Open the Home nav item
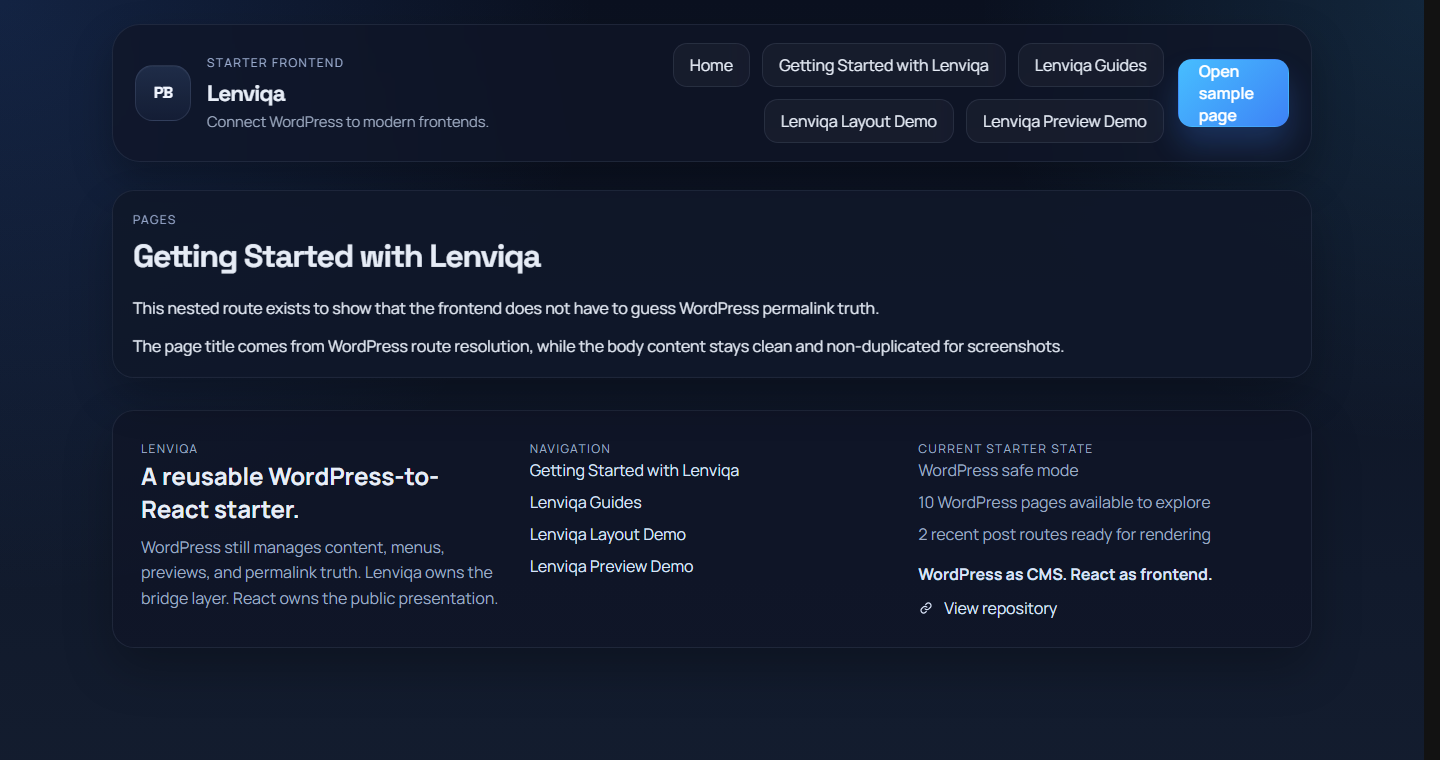The height and width of the screenshot is (760, 1440). [711, 65]
